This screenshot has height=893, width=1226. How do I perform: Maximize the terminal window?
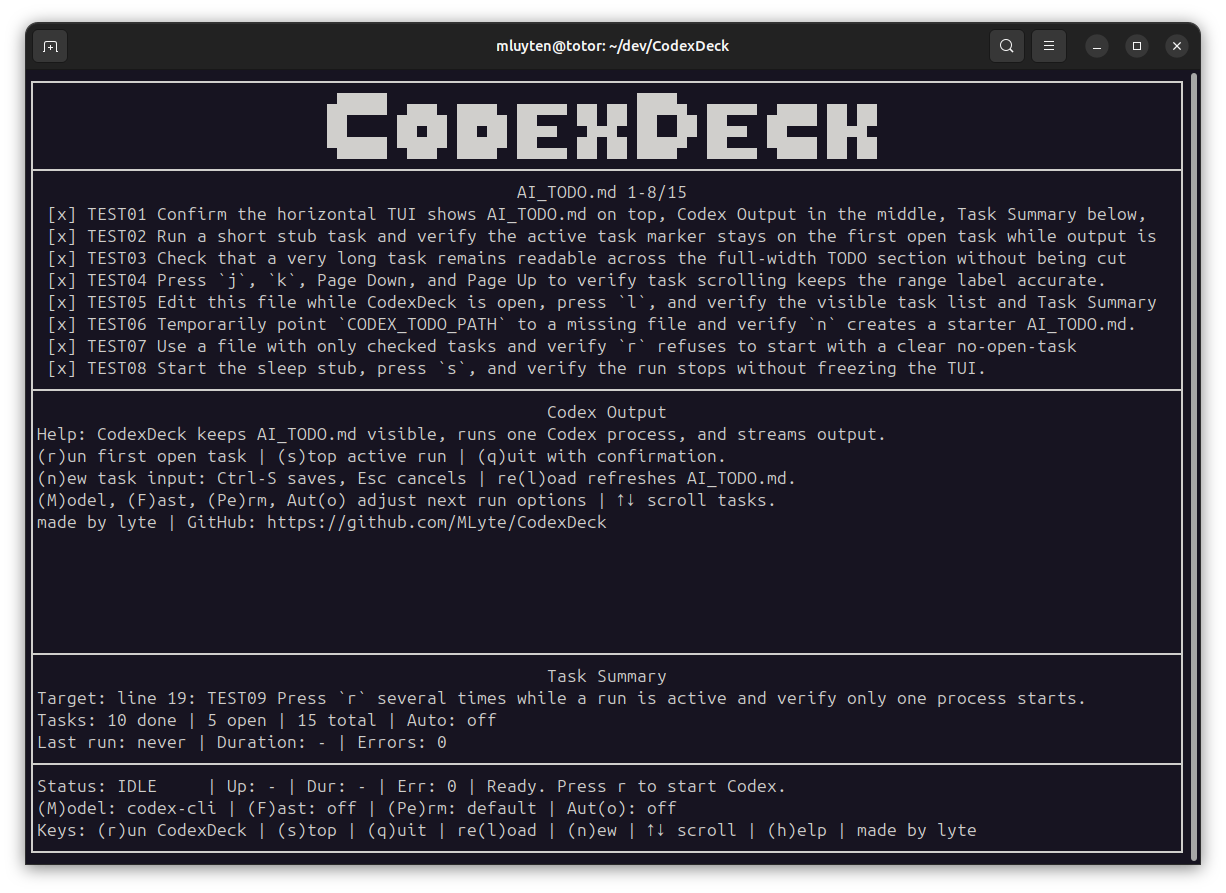pos(1137,46)
